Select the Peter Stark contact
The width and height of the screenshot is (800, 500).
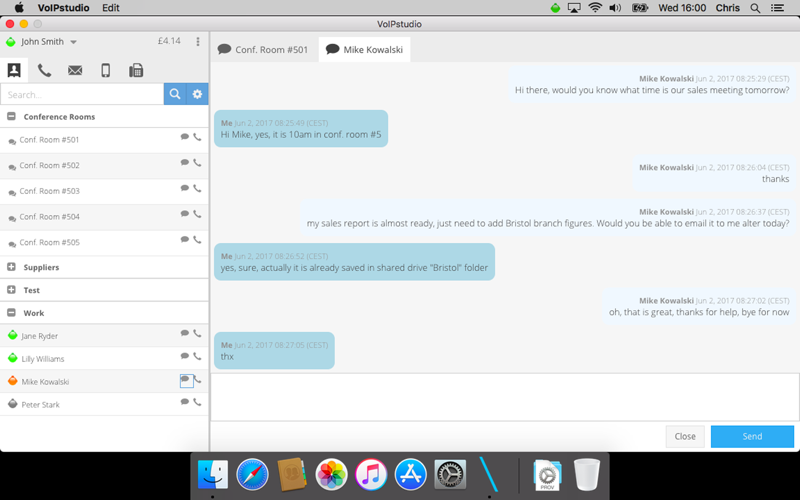pyautogui.click(x=104, y=404)
